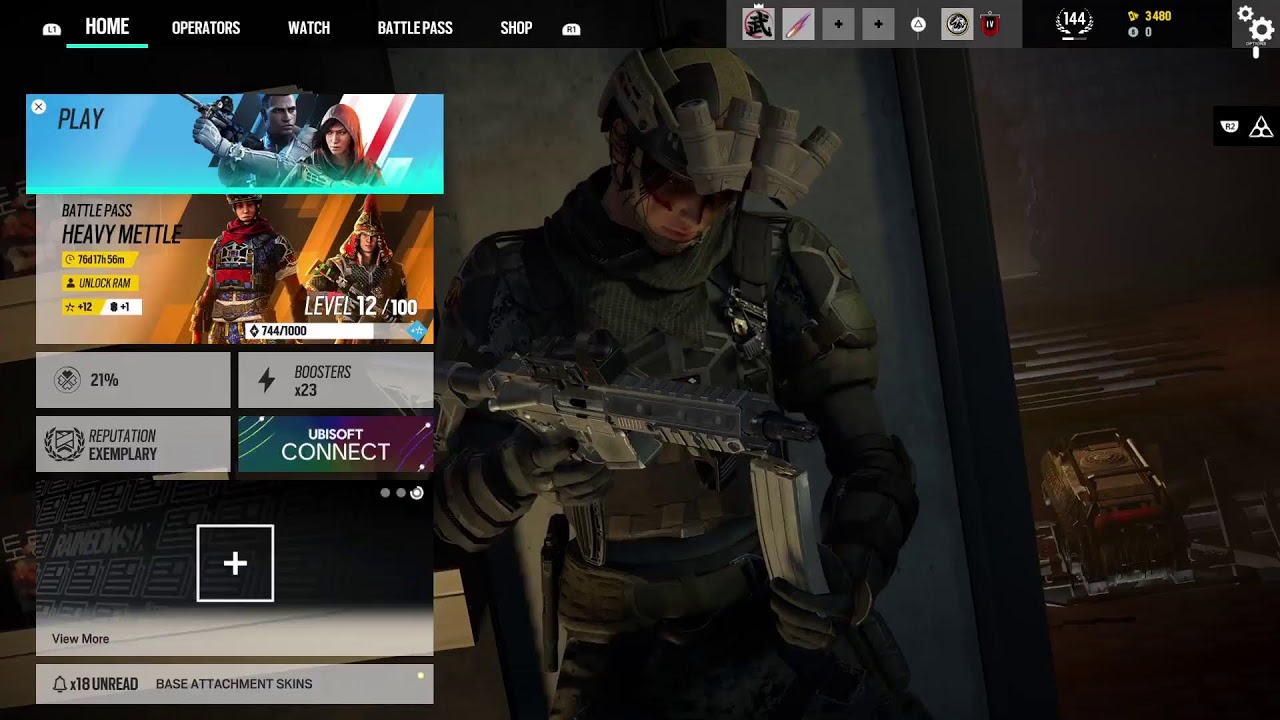
Task: Open the REPUTATION EXEMPLARY tile
Action: [133, 444]
